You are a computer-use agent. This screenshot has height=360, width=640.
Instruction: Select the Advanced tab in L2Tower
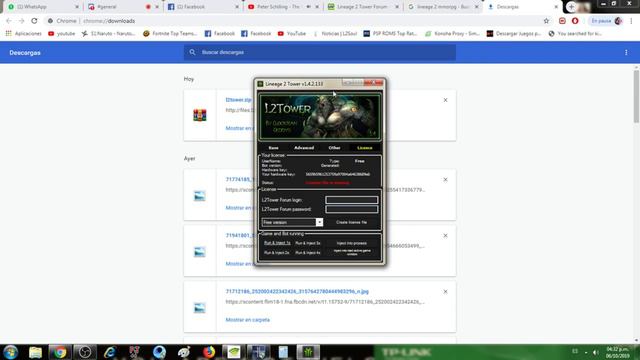[x=304, y=148]
